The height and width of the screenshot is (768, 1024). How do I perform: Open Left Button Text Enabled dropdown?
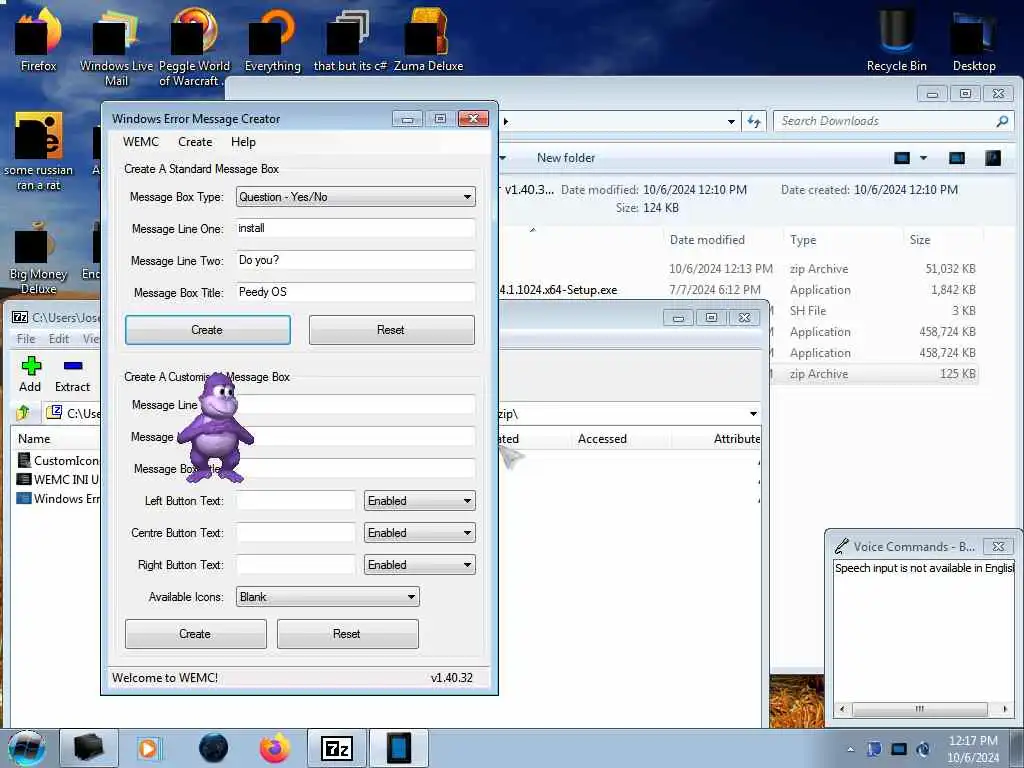pyautogui.click(x=419, y=501)
